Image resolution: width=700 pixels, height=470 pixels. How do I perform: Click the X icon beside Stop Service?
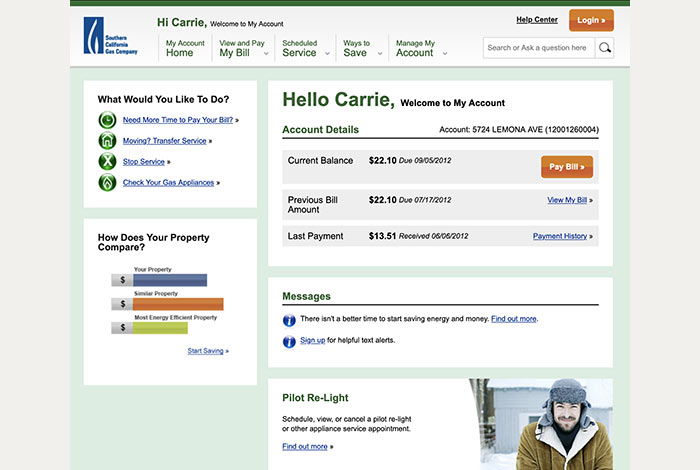[107, 162]
